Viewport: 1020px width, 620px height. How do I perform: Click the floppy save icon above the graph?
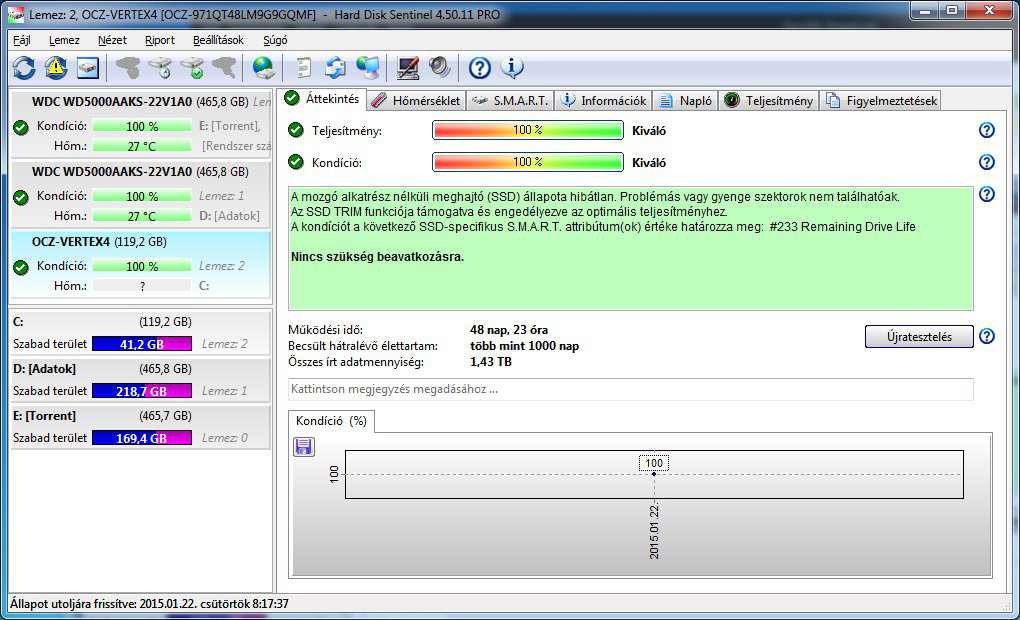coord(304,447)
